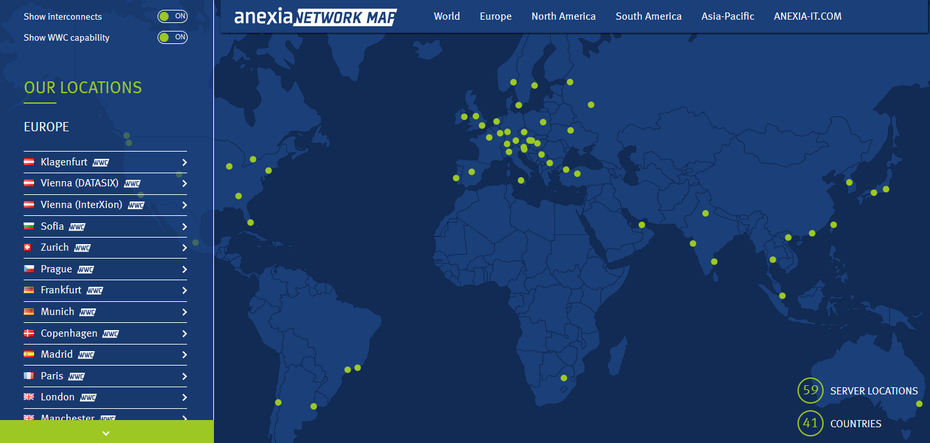This screenshot has width=930, height=443.
Task: Expand the London location chevron
Action: coord(184,397)
